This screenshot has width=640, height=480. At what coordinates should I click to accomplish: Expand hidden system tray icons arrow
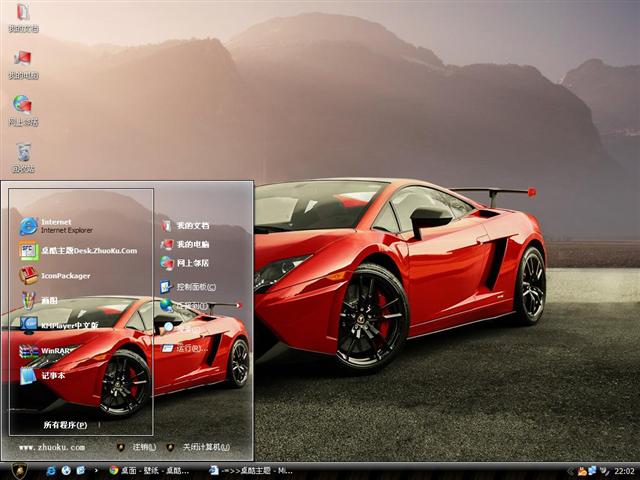(571, 471)
